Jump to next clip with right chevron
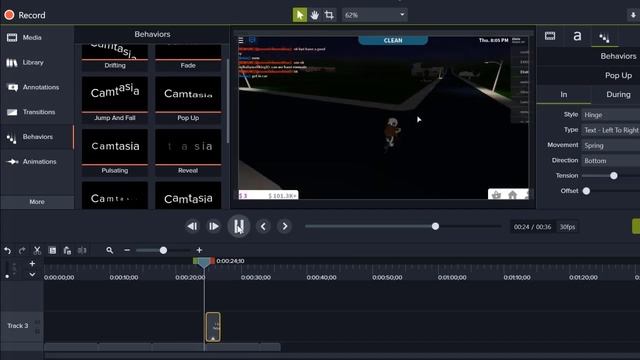 pos(284,226)
